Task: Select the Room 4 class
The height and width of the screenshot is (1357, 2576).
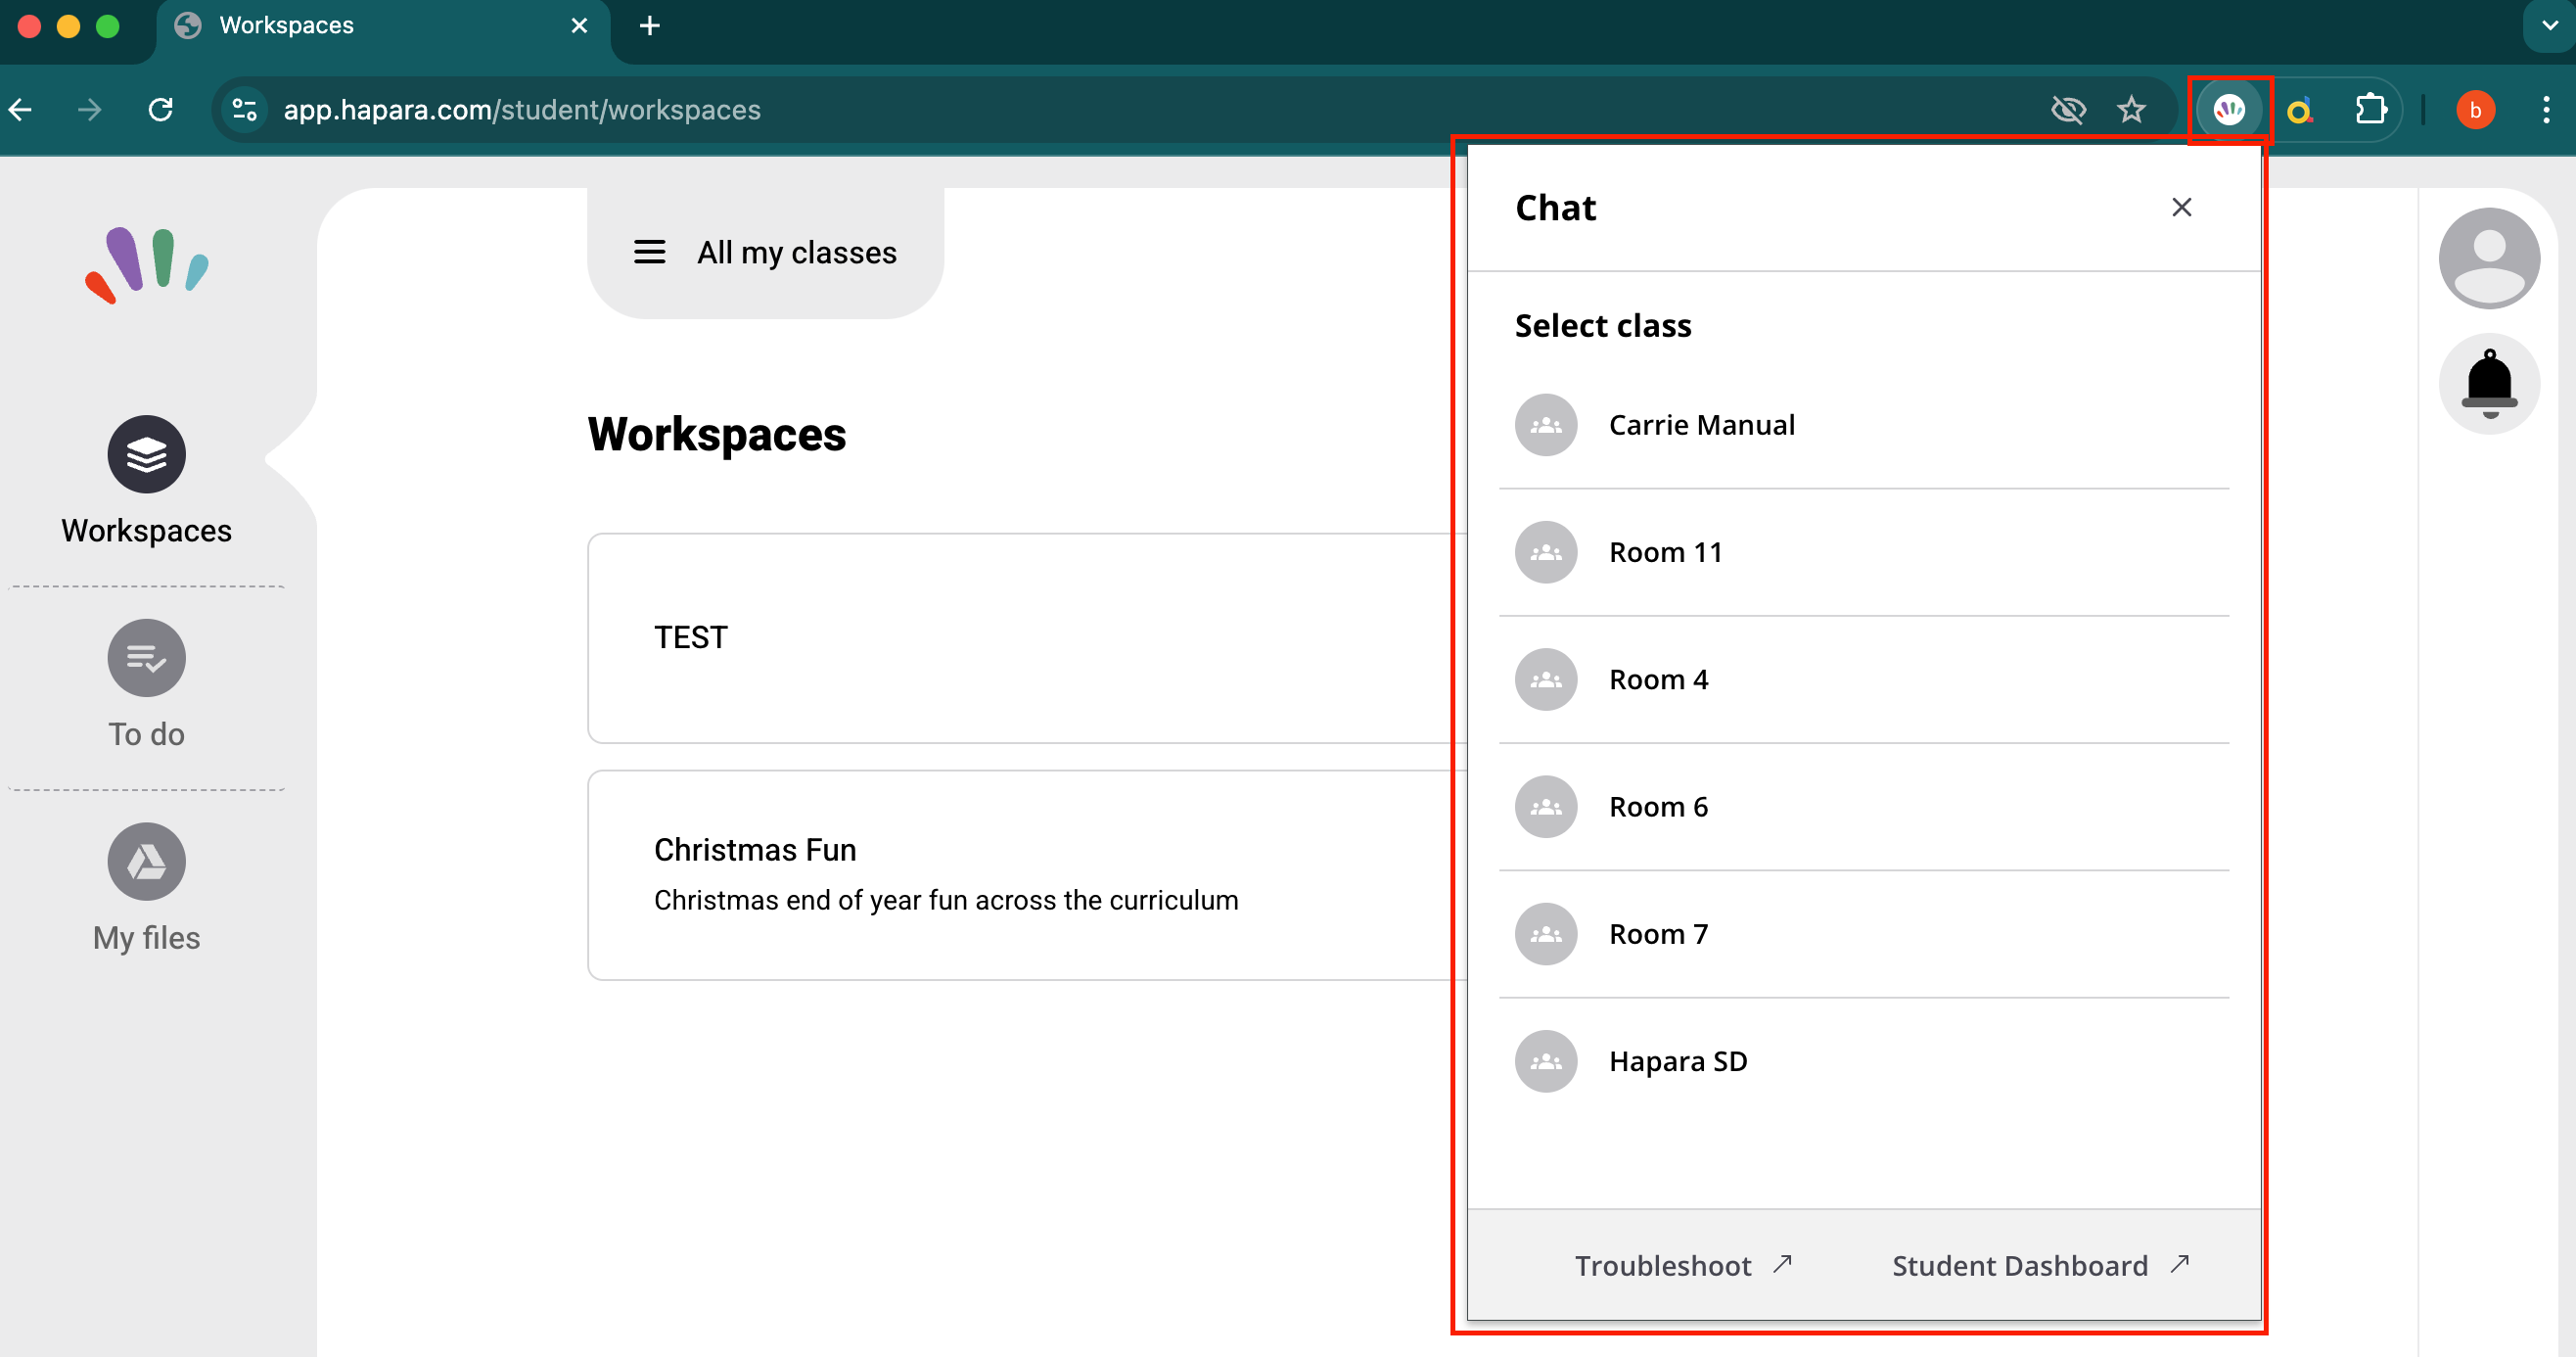Action: [x=1864, y=679]
